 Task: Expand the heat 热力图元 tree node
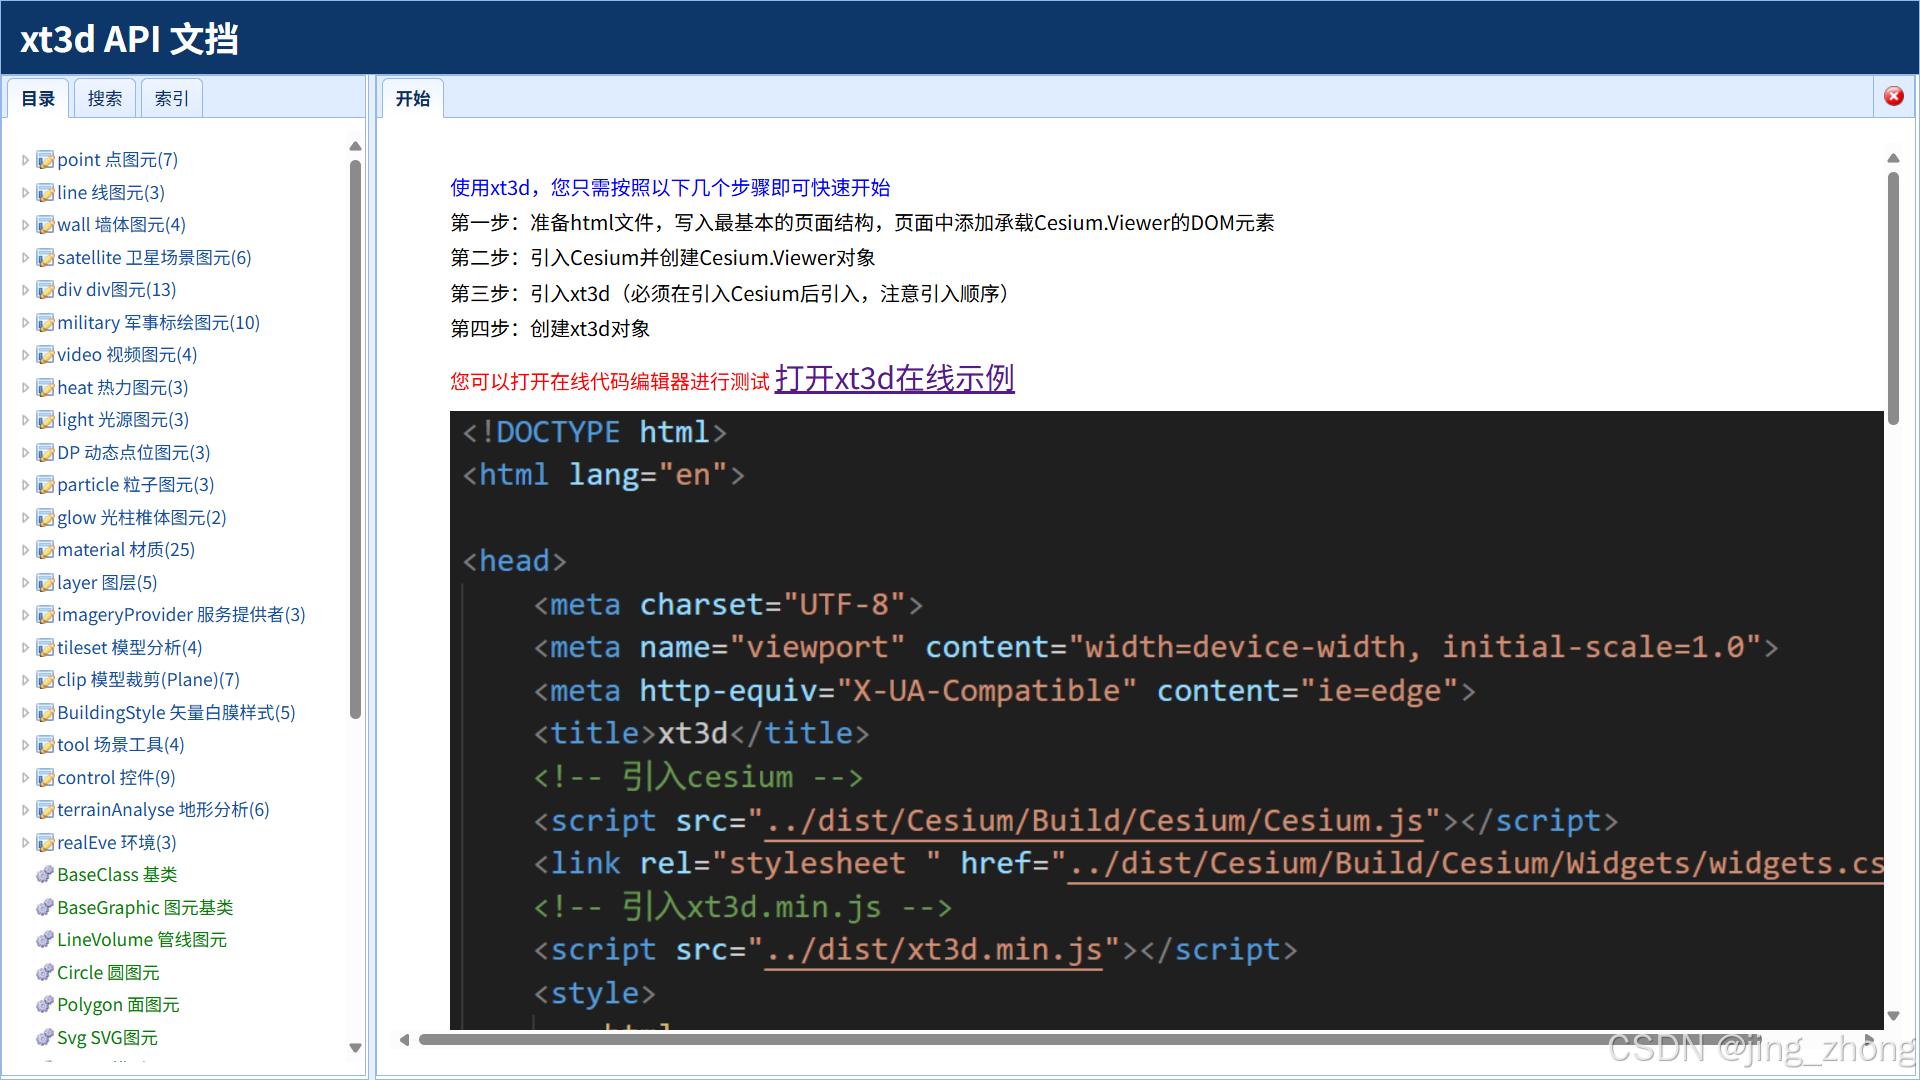(25, 388)
